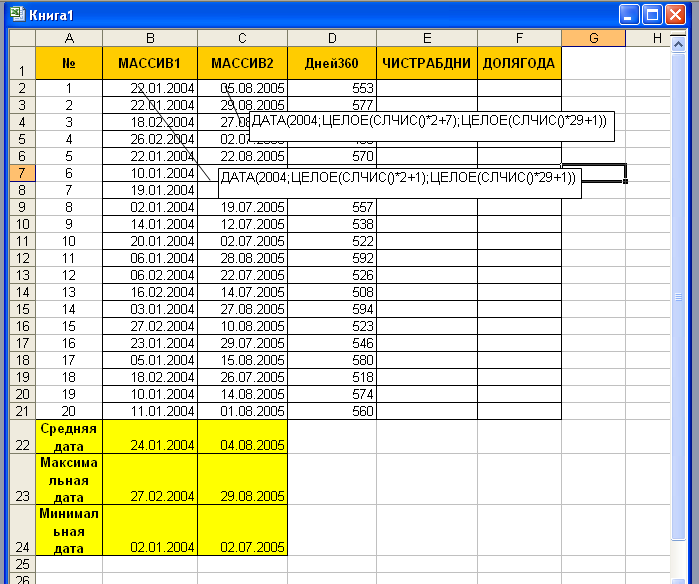Click cell with date 19.01.2004

pos(150,190)
